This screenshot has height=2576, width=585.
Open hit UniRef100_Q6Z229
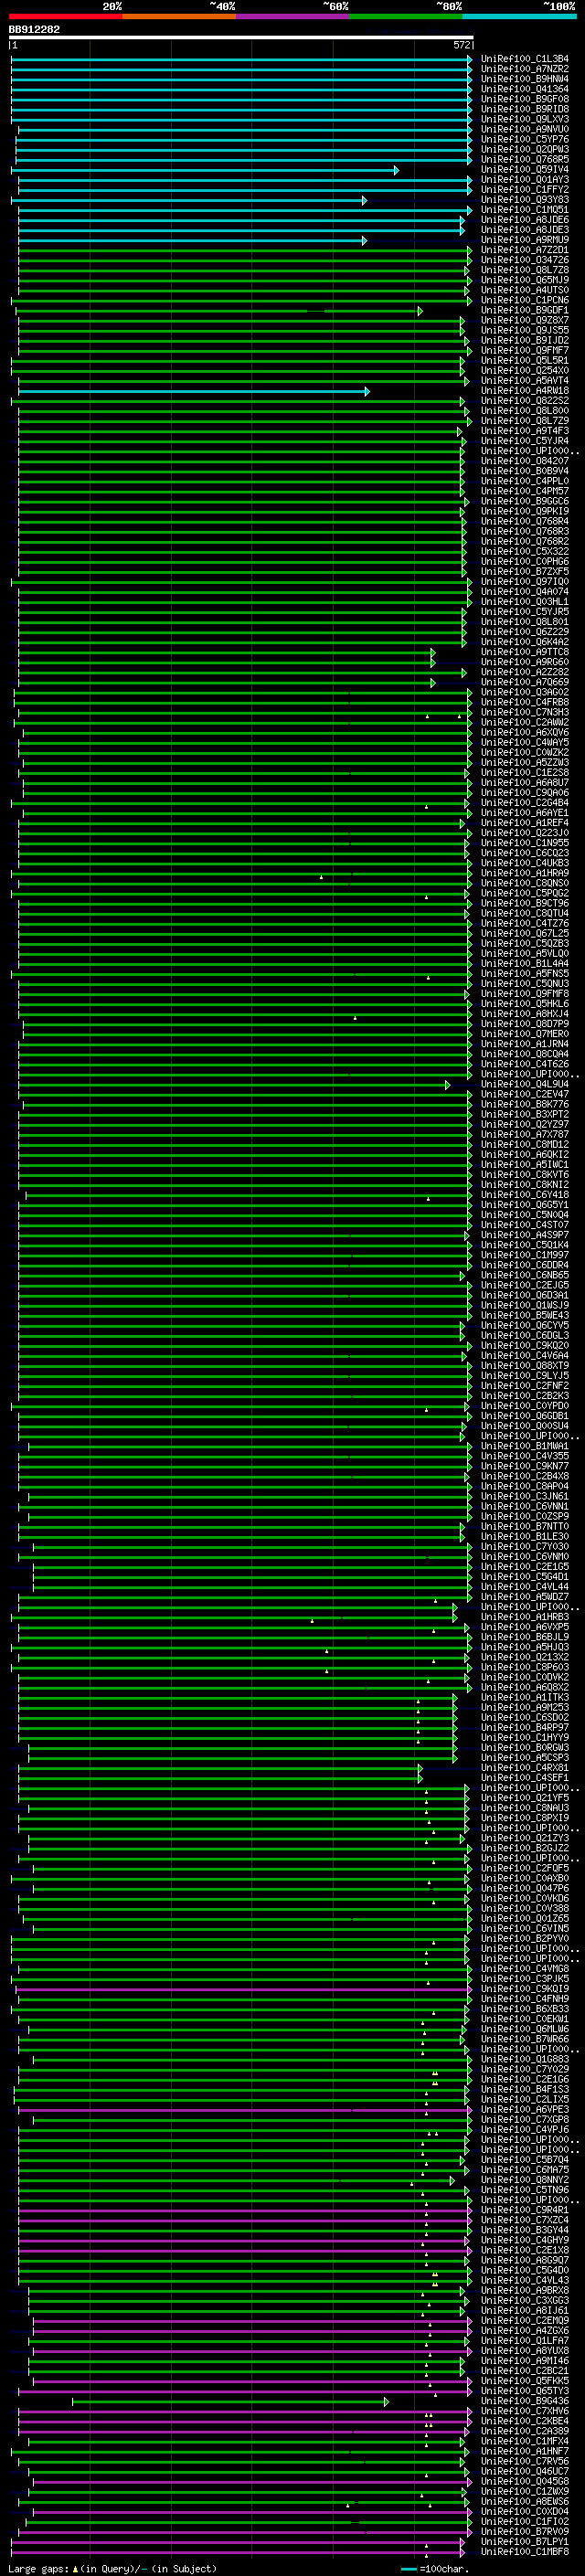click(525, 632)
